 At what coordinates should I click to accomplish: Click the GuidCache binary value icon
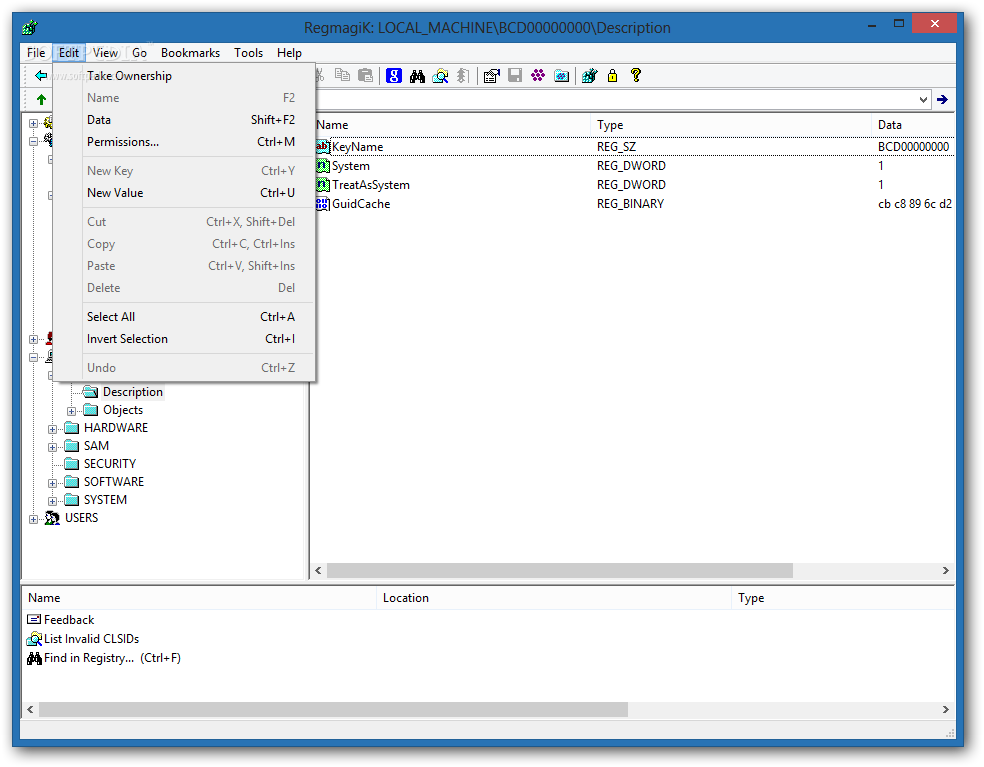[322, 204]
